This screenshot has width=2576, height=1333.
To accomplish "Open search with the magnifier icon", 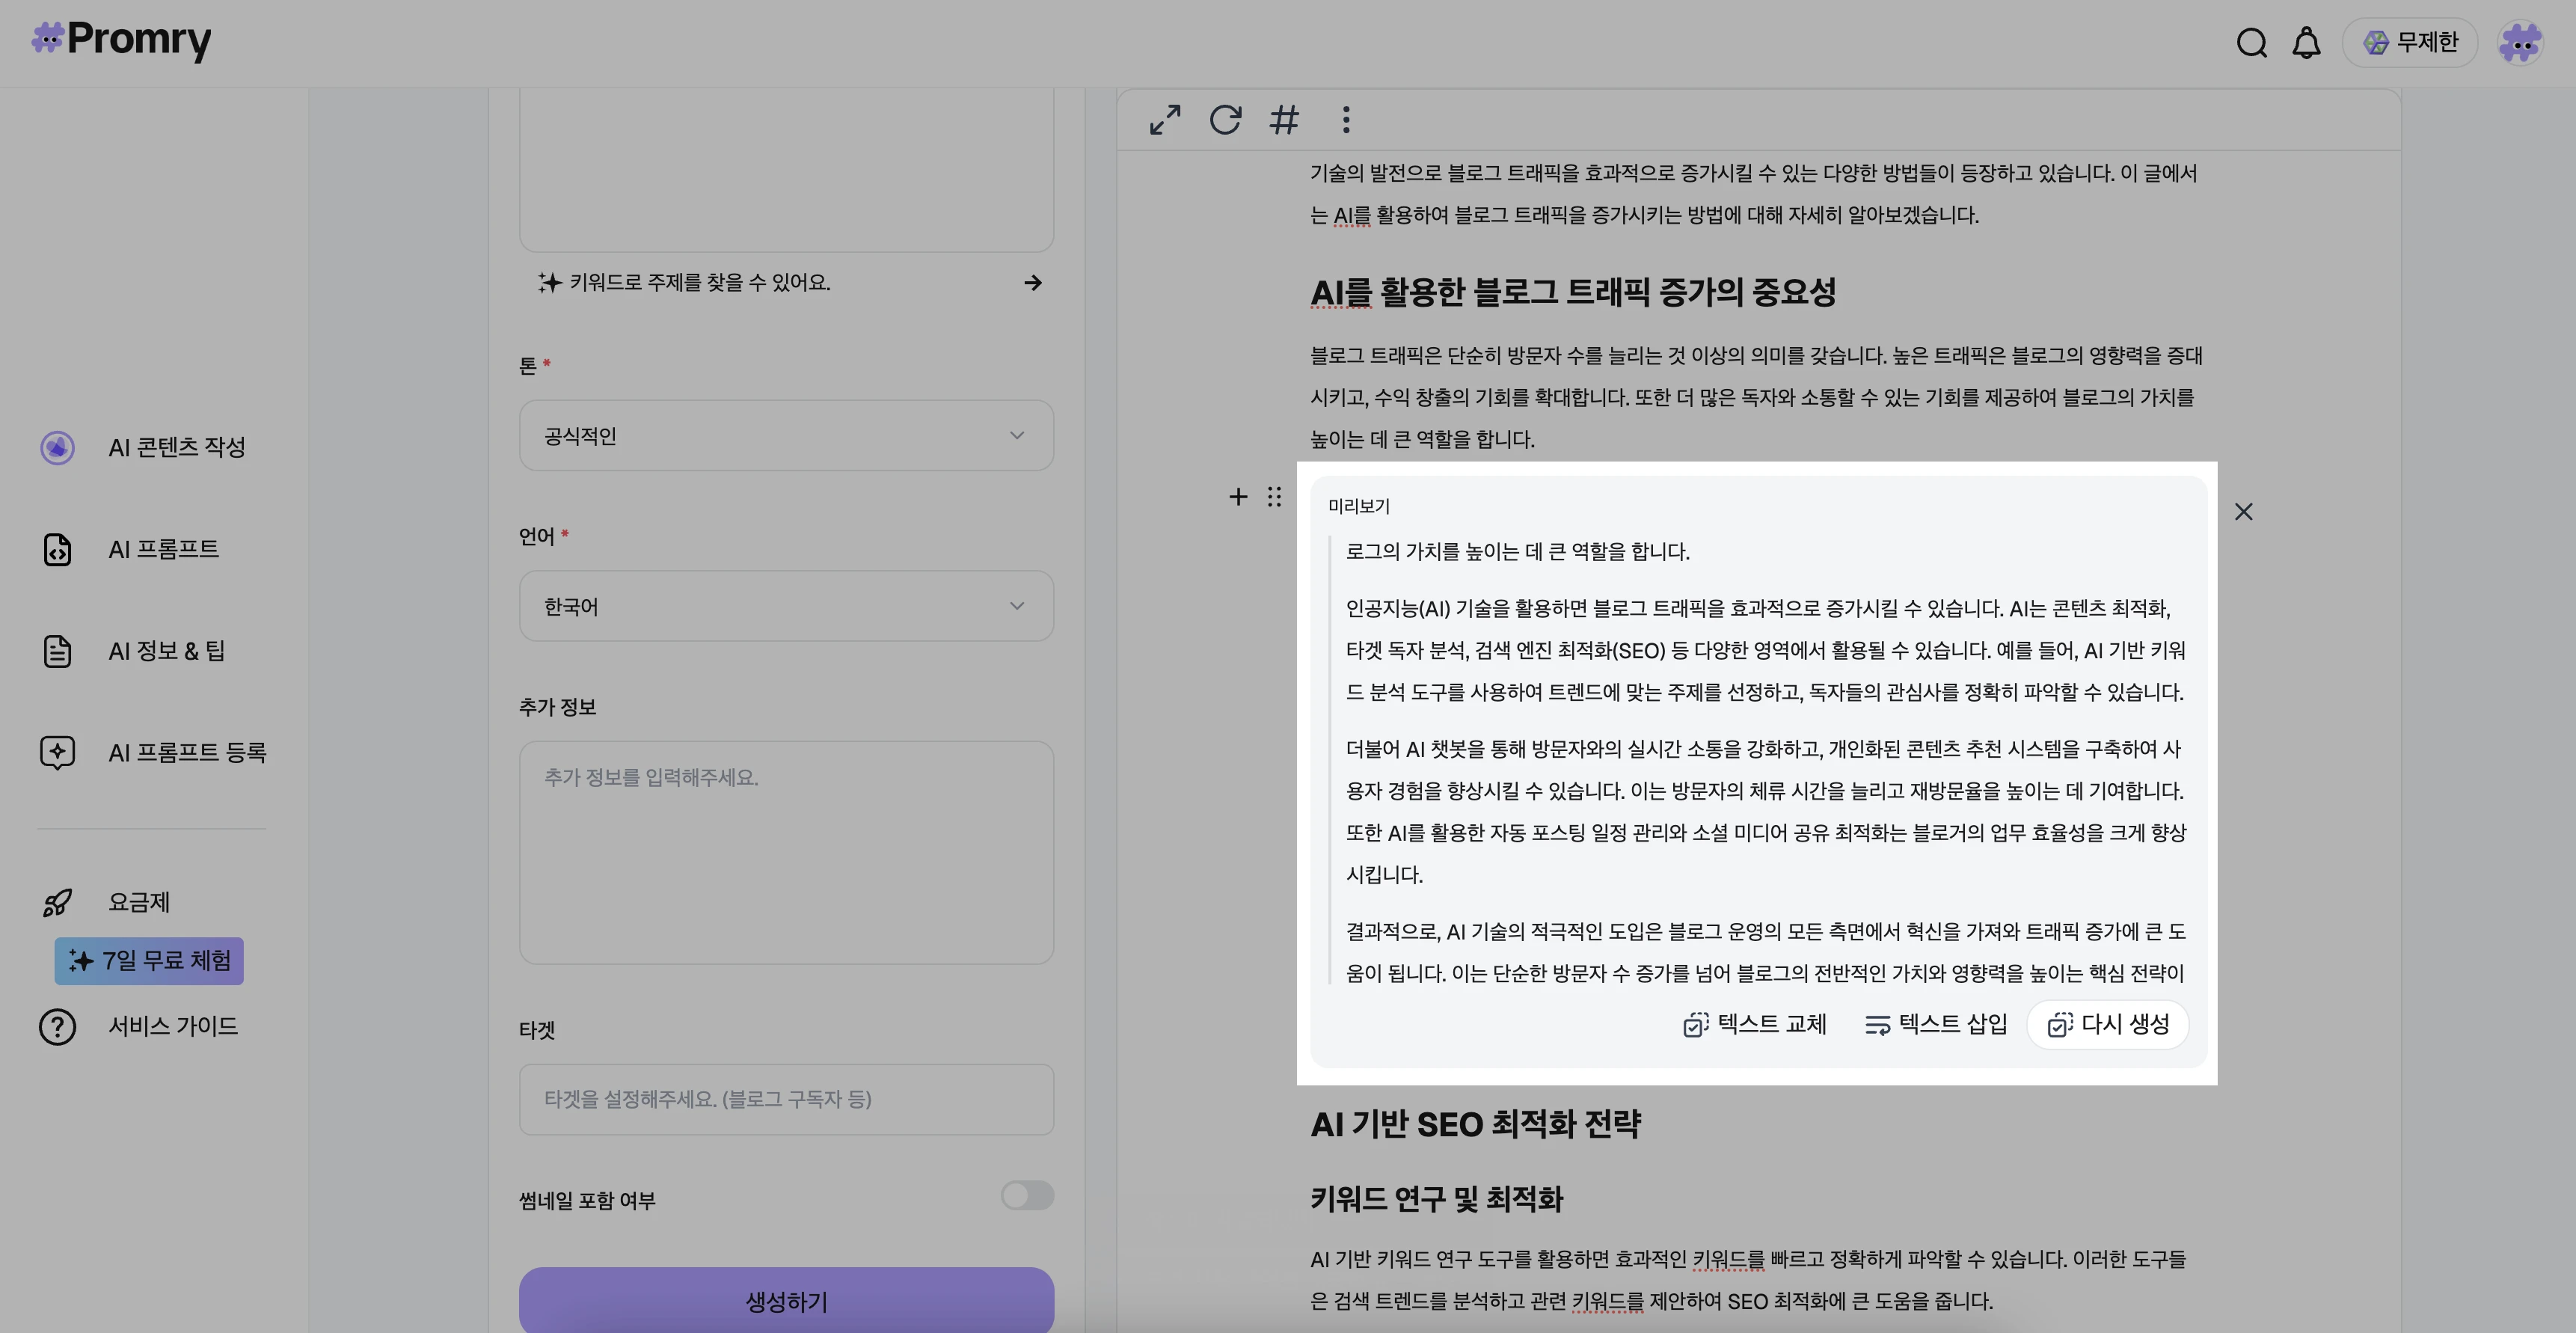I will (2251, 43).
